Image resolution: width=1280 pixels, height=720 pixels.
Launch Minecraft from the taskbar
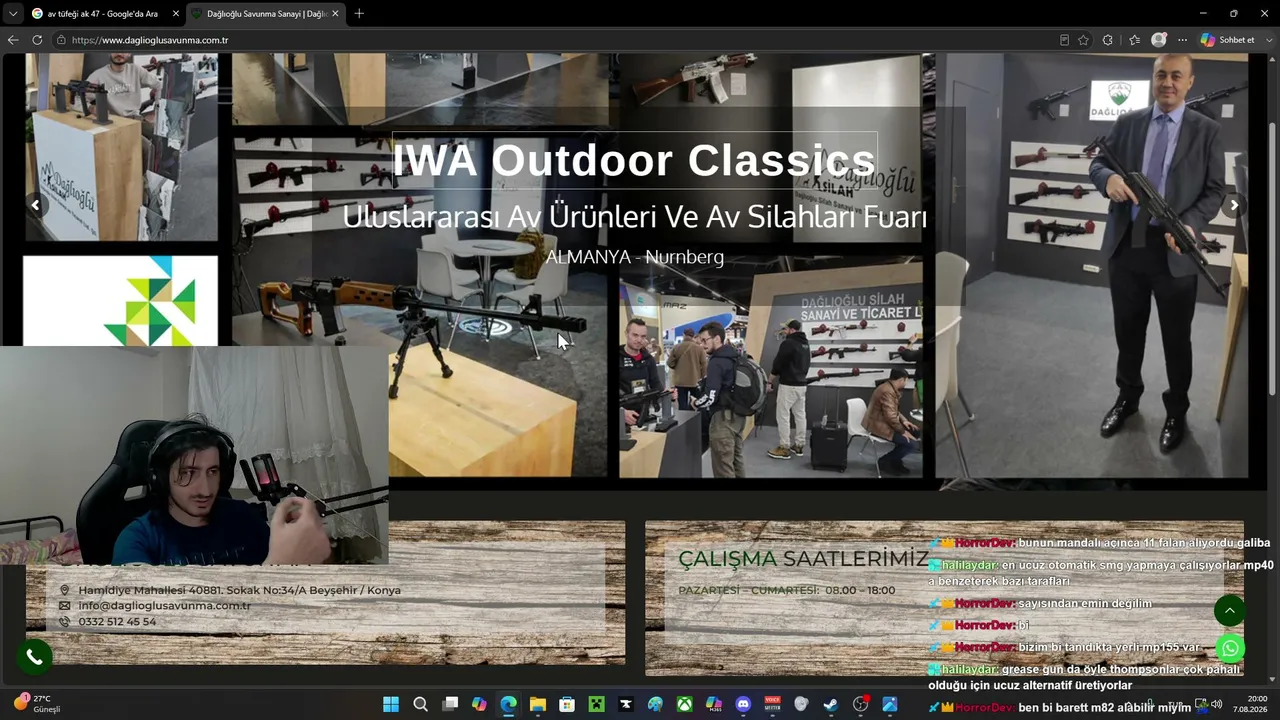tap(596, 704)
